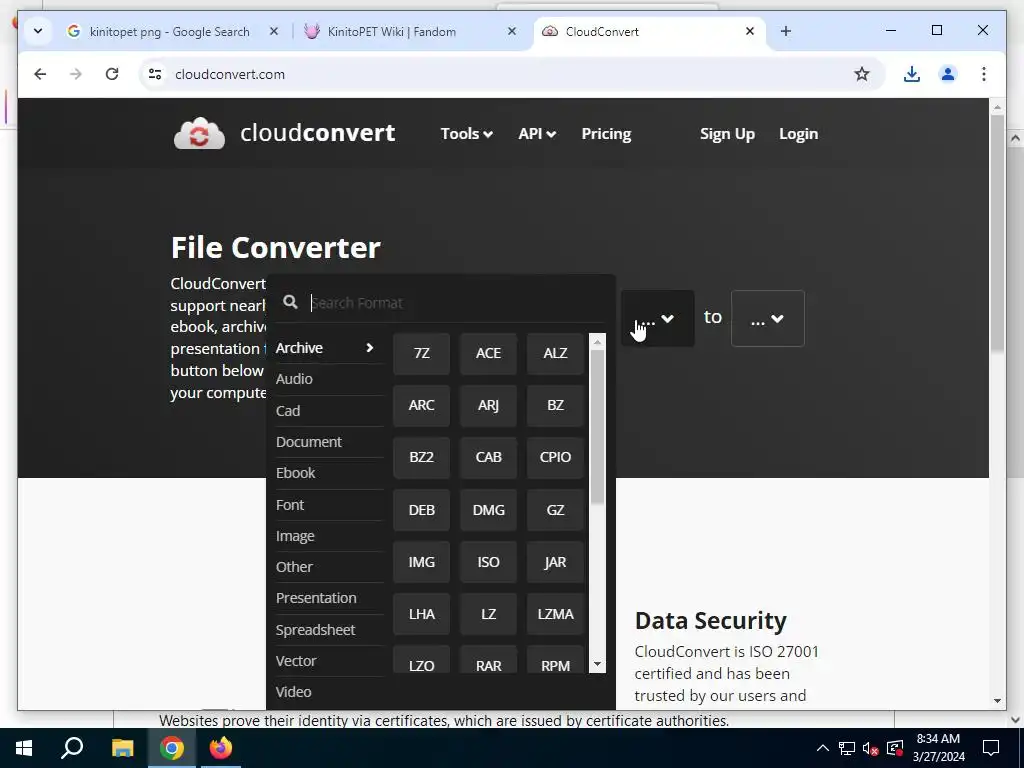The width and height of the screenshot is (1024, 768).
Task: Choose the ISO format
Action: click(488, 562)
